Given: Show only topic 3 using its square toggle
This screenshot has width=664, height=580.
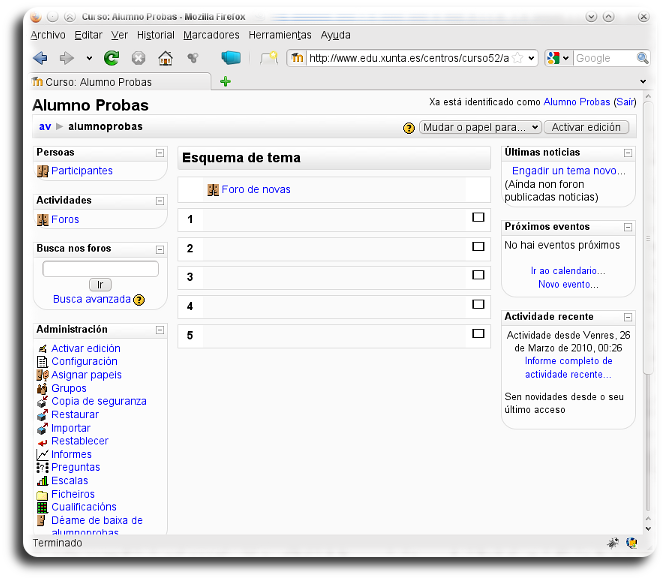Looking at the screenshot, I should tap(478, 275).
